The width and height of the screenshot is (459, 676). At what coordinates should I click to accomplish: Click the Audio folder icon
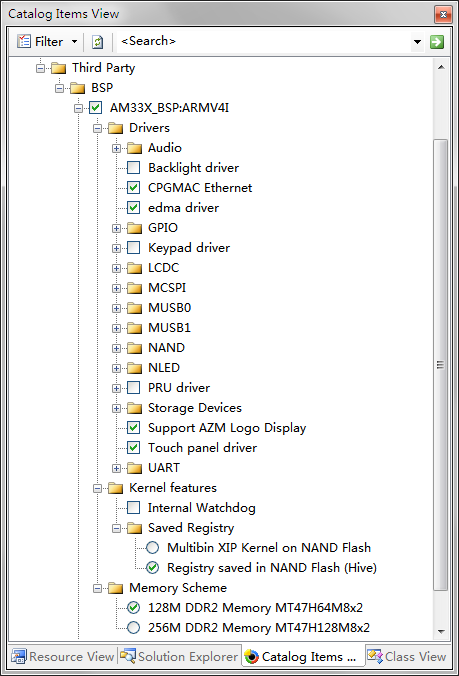tap(134, 148)
